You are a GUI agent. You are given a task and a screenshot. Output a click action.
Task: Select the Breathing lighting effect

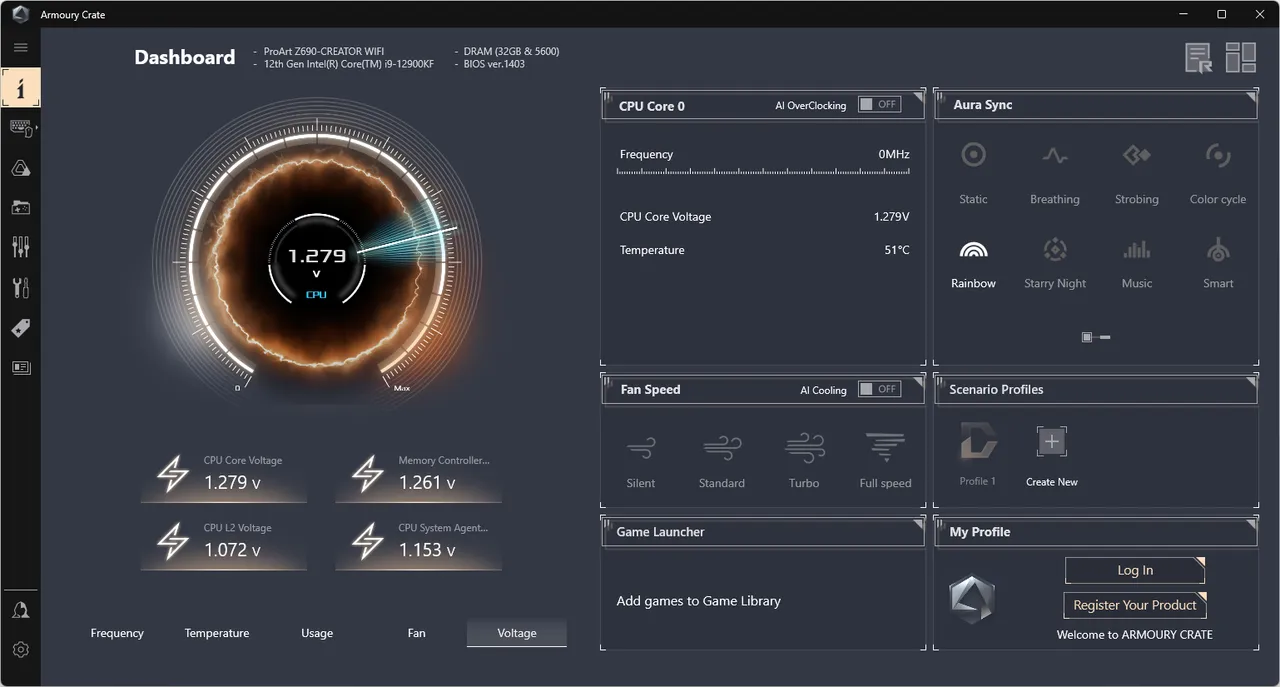pos(1055,172)
